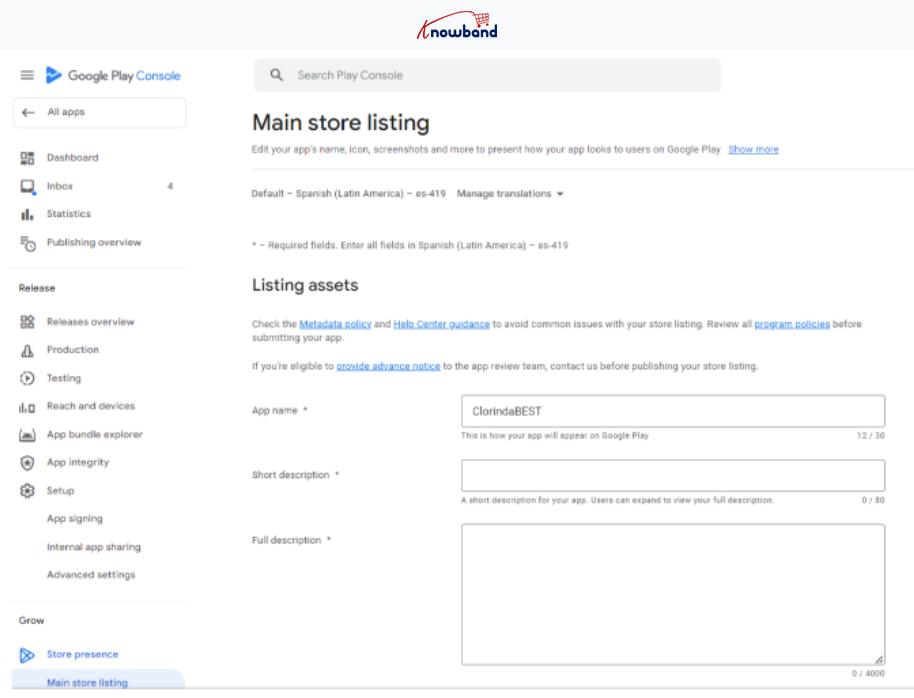Select App signing under Setup
The width and height of the screenshot is (914, 698).
(75, 518)
